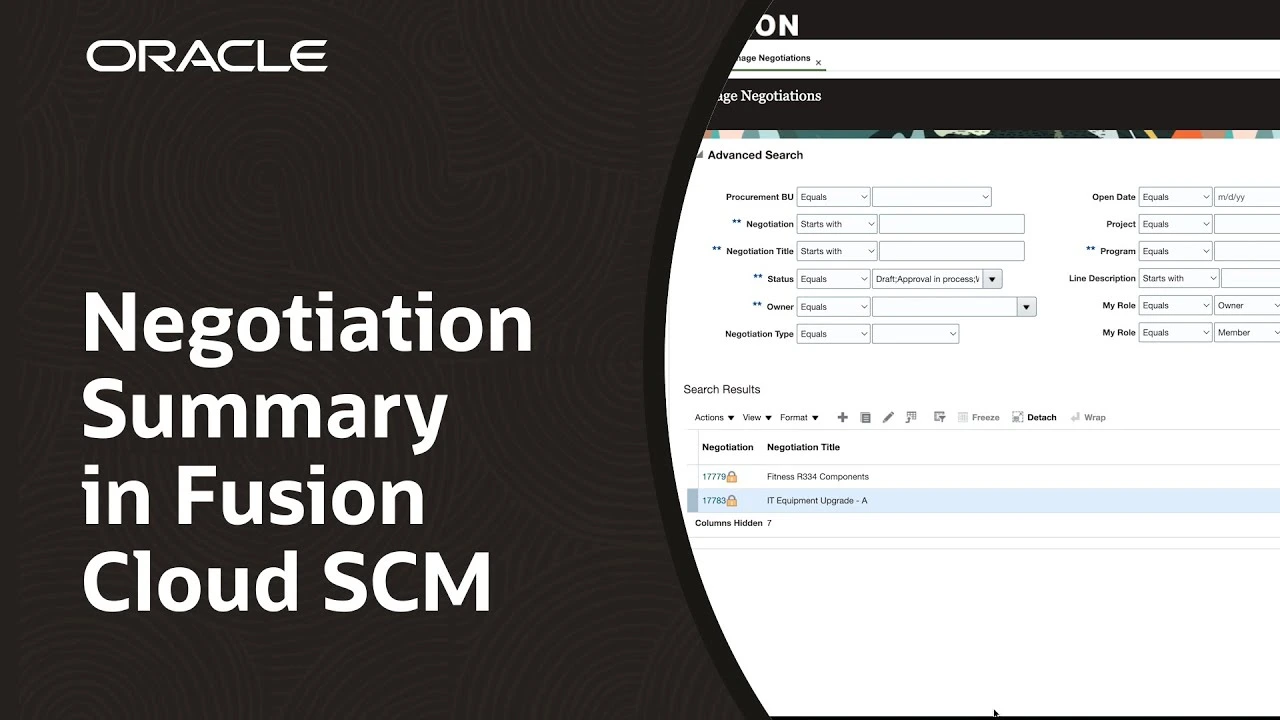Click the Detach table button
The image size is (1280, 720).
(1034, 417)
